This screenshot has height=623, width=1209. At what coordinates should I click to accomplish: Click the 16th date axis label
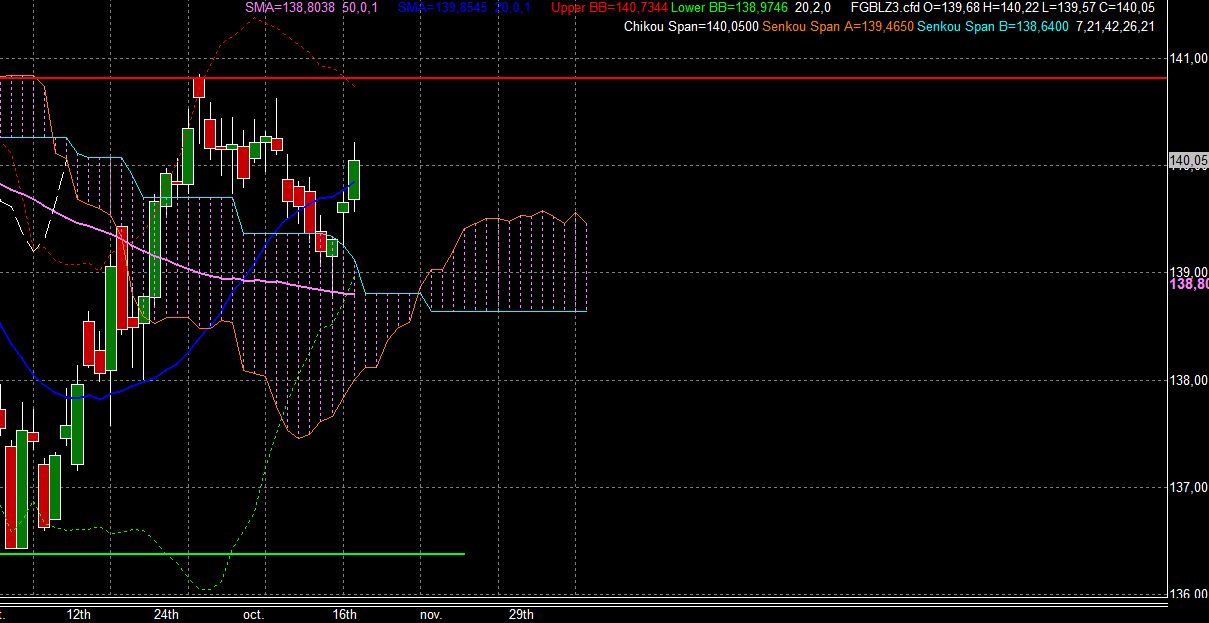[344, 613]
